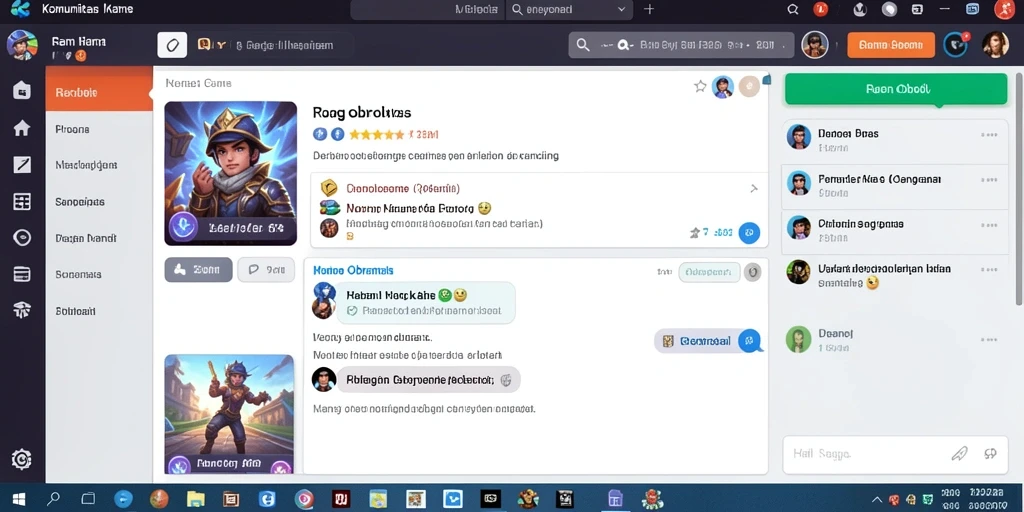Click the star favorite icon

point(700,86)
